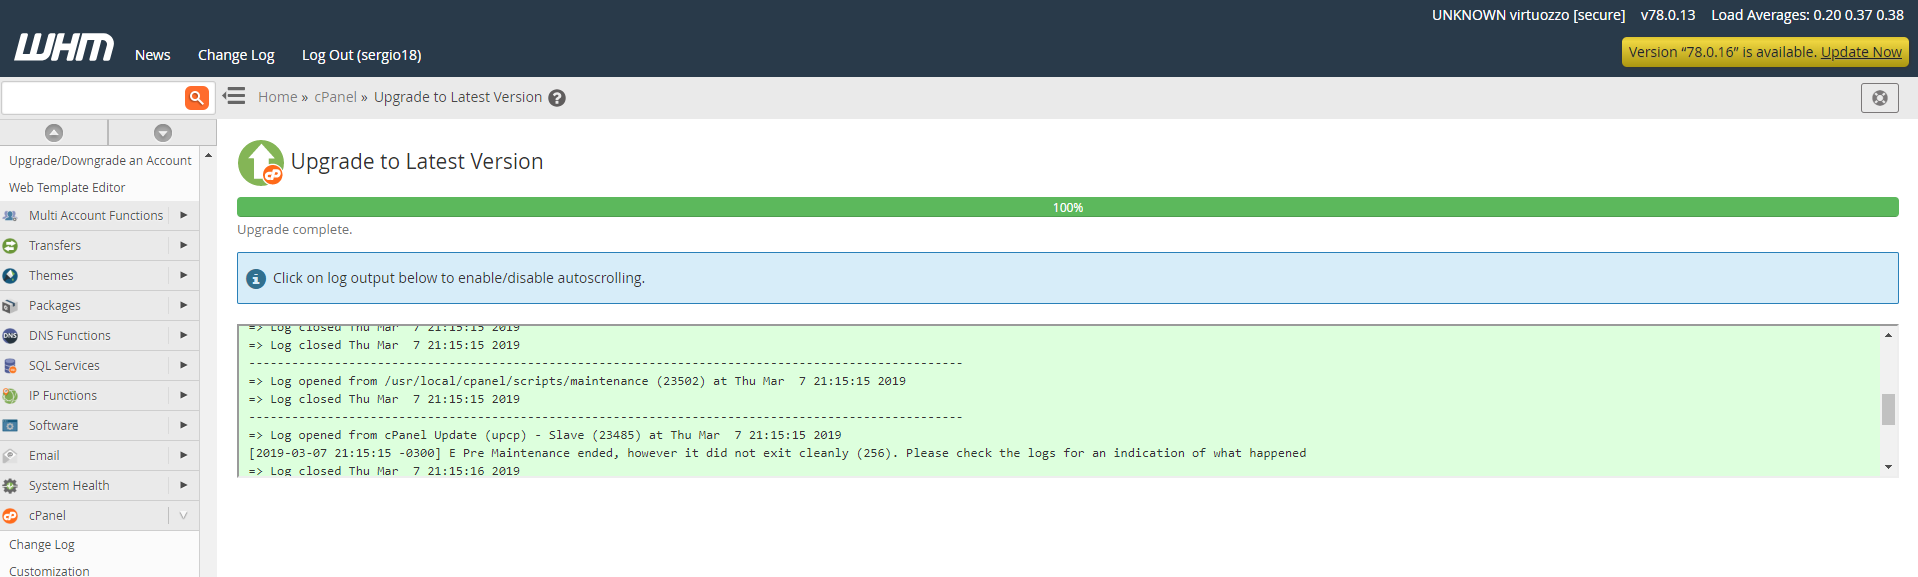The height and width of the screenshot is (577, 1918).
Task: Expand the Software section arrow
Action: coord(184,425)
